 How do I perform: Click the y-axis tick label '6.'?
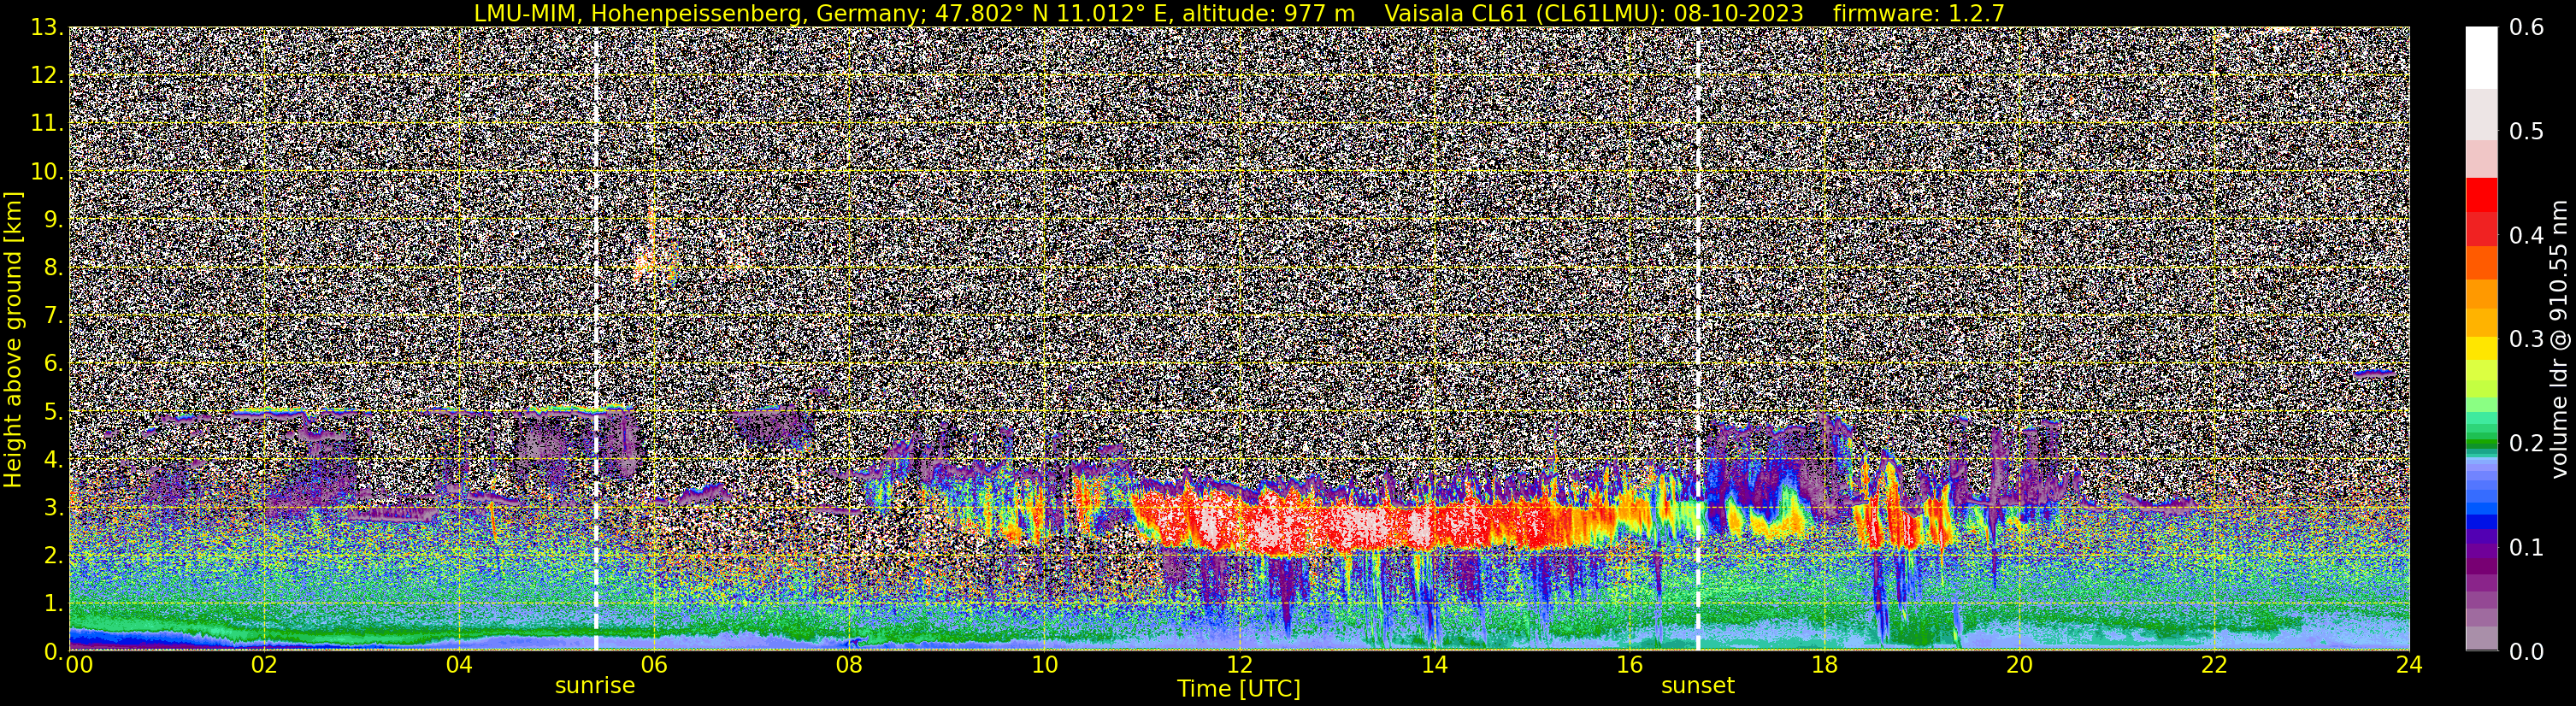[53, 363]
